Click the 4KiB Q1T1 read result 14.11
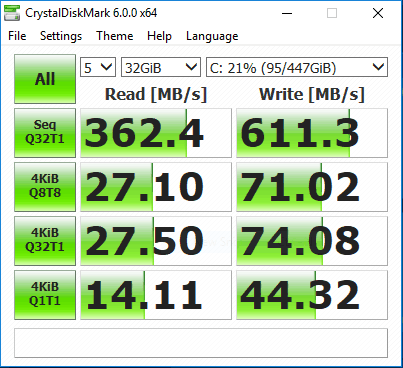Screen dimensions: 403x368 [156, 295]
